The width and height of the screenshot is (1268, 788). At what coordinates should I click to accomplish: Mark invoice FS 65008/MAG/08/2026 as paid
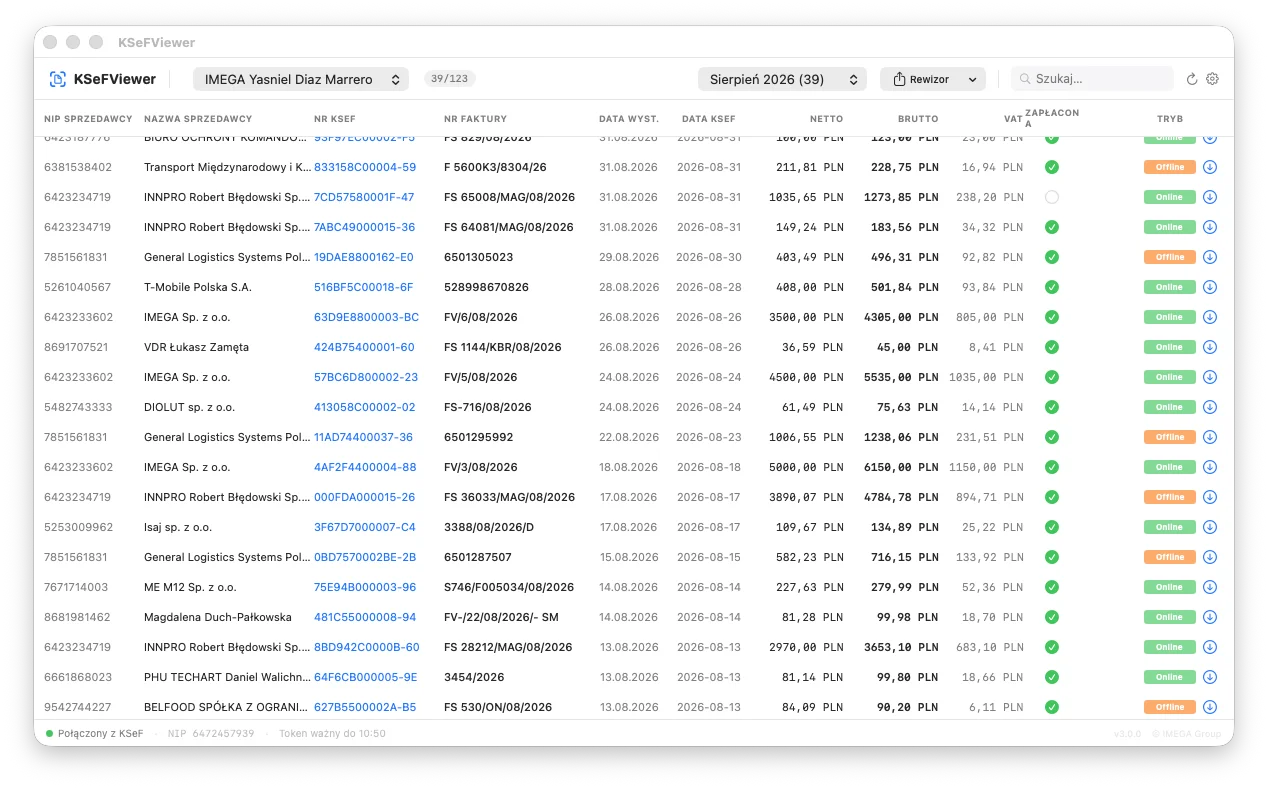1052,197
